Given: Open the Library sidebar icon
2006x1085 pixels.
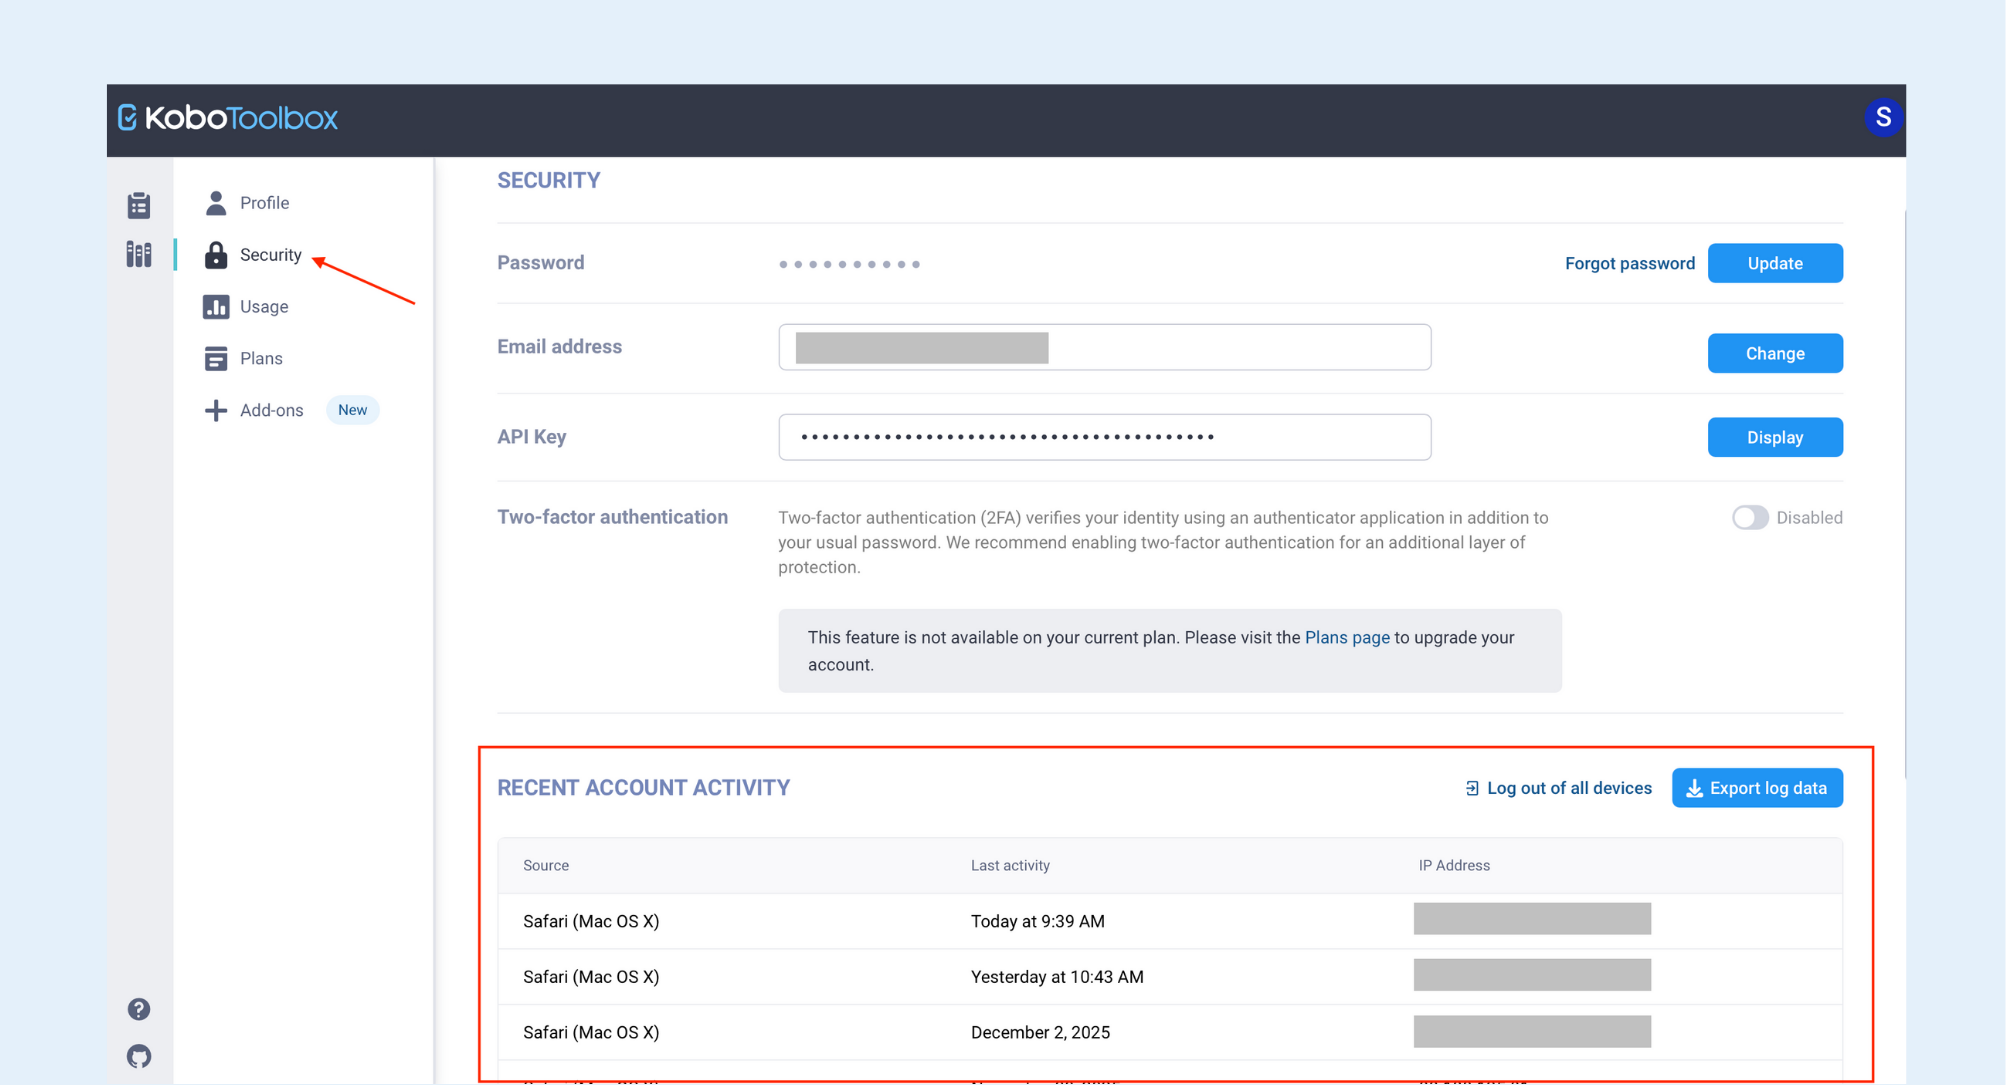Looking at the screenshot, I should tap(139, 254).
